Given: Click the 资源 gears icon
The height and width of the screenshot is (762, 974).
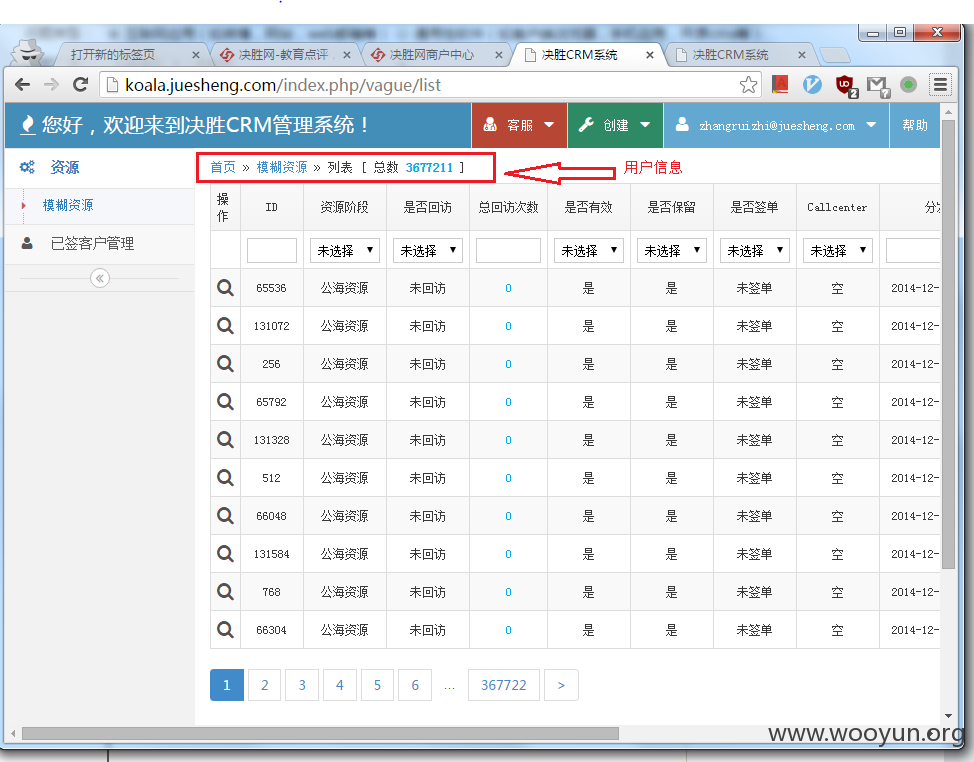Looking at the screenshot, I should 27,167.
